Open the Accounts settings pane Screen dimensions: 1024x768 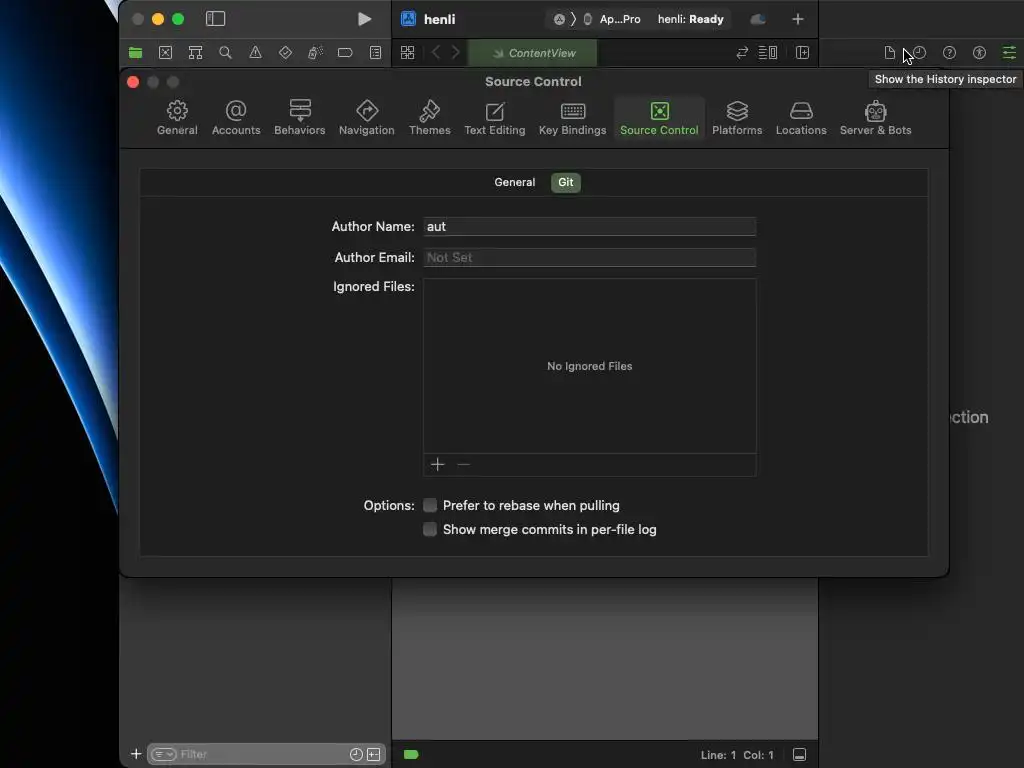pos(236,118)
